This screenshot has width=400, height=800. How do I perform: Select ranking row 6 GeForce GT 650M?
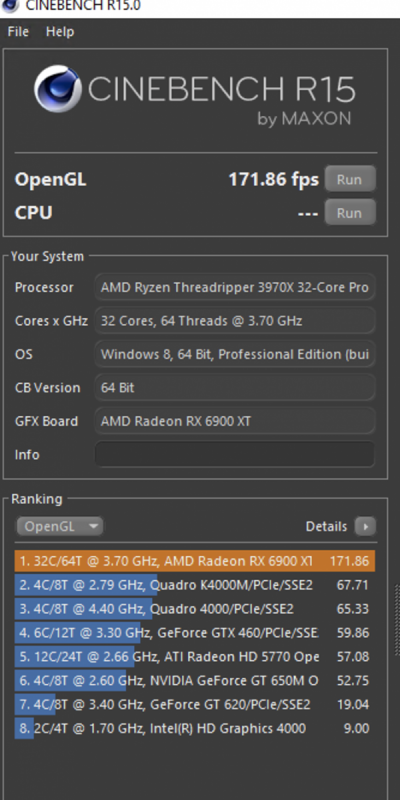195,681
